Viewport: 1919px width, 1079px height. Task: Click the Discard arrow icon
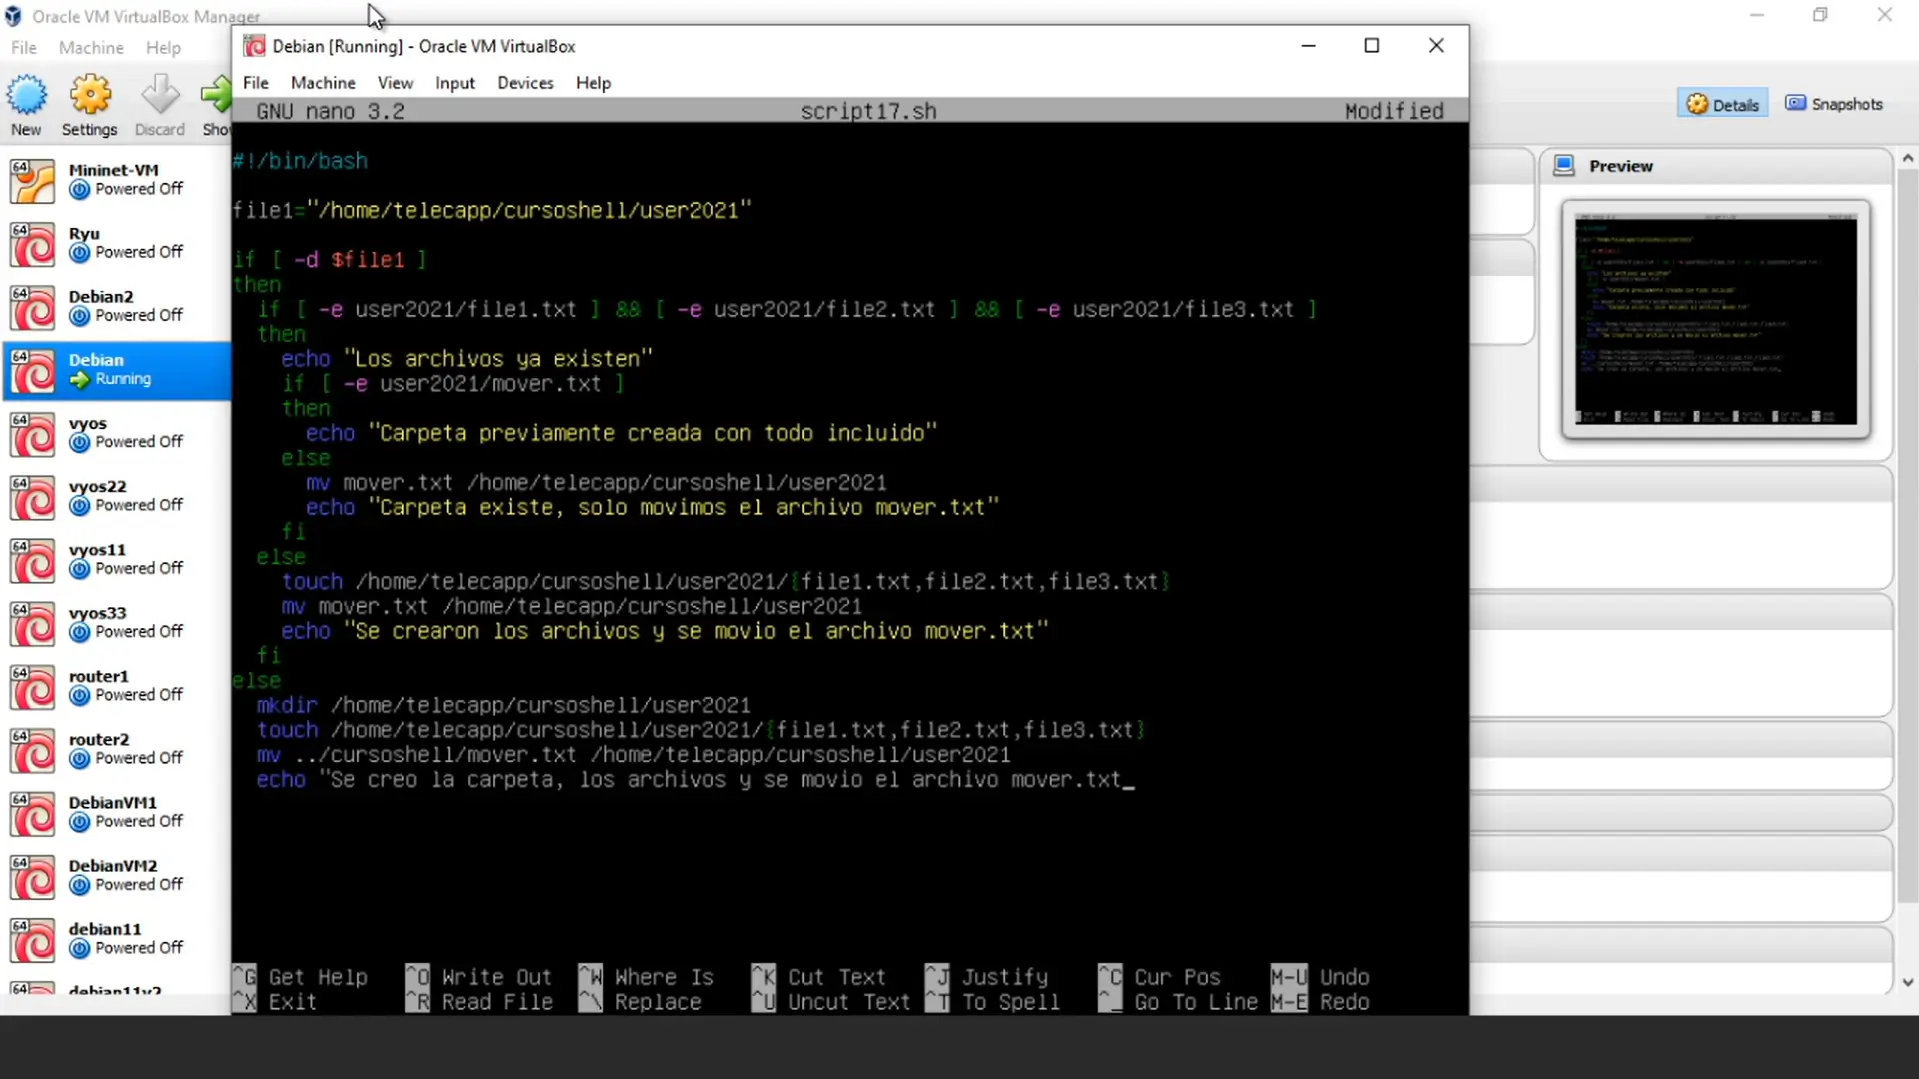(160, 97)
